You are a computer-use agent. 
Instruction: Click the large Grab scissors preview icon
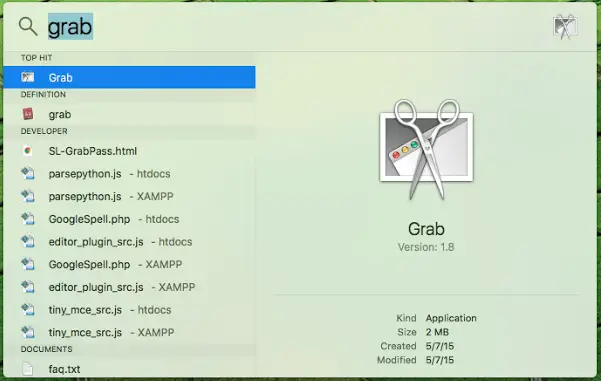[426, 149]
